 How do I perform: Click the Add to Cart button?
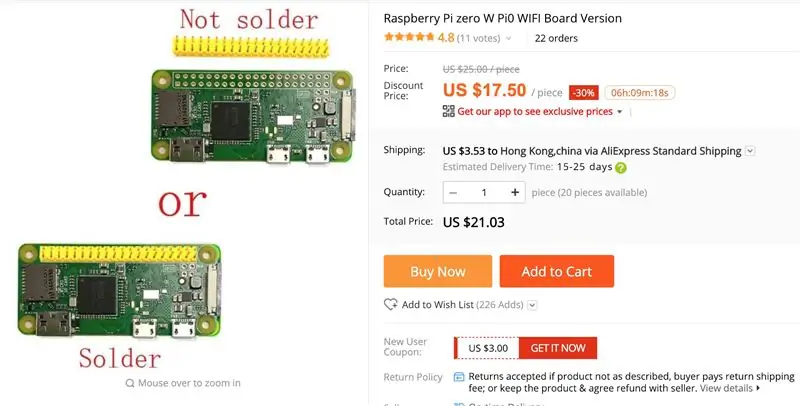pos(557,271)
